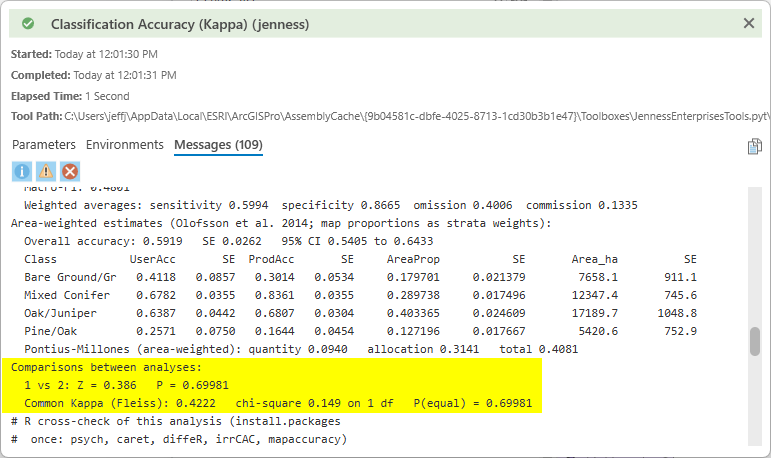Image resolution: width=771 pixels, height=458 pixels.
Task: Click the messages vertical scrollbar thumb
Action: (x=755, y=341)
